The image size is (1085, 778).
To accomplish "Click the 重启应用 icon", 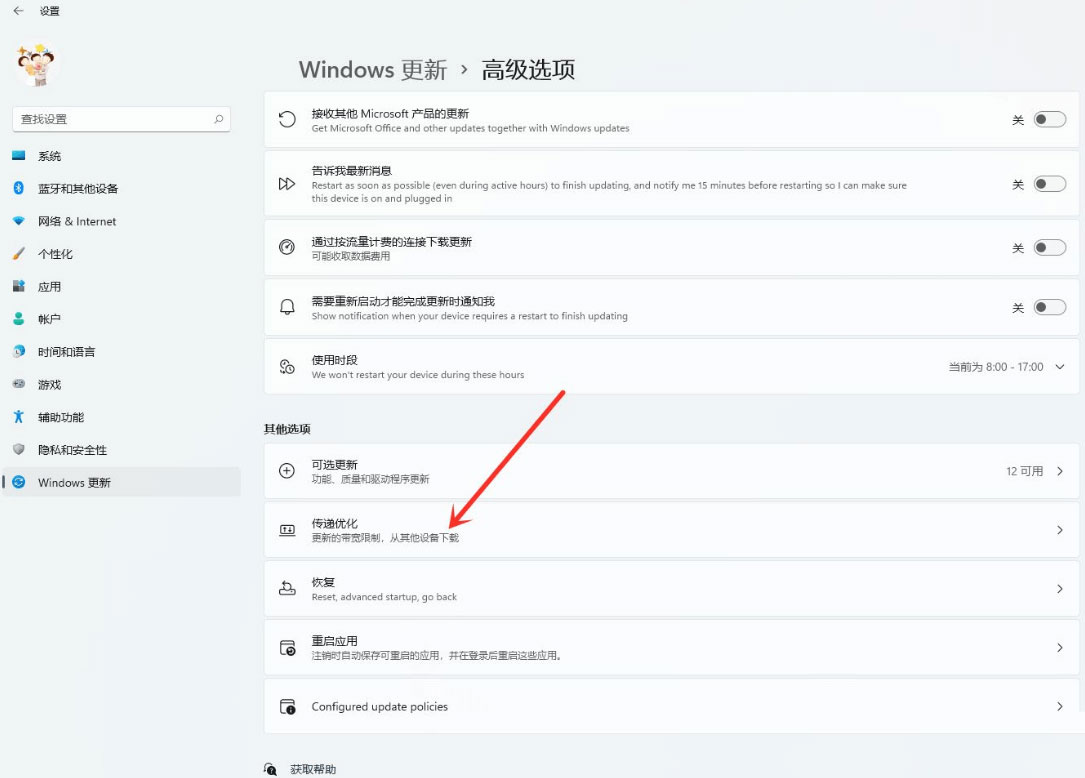I will coord(287,648).
